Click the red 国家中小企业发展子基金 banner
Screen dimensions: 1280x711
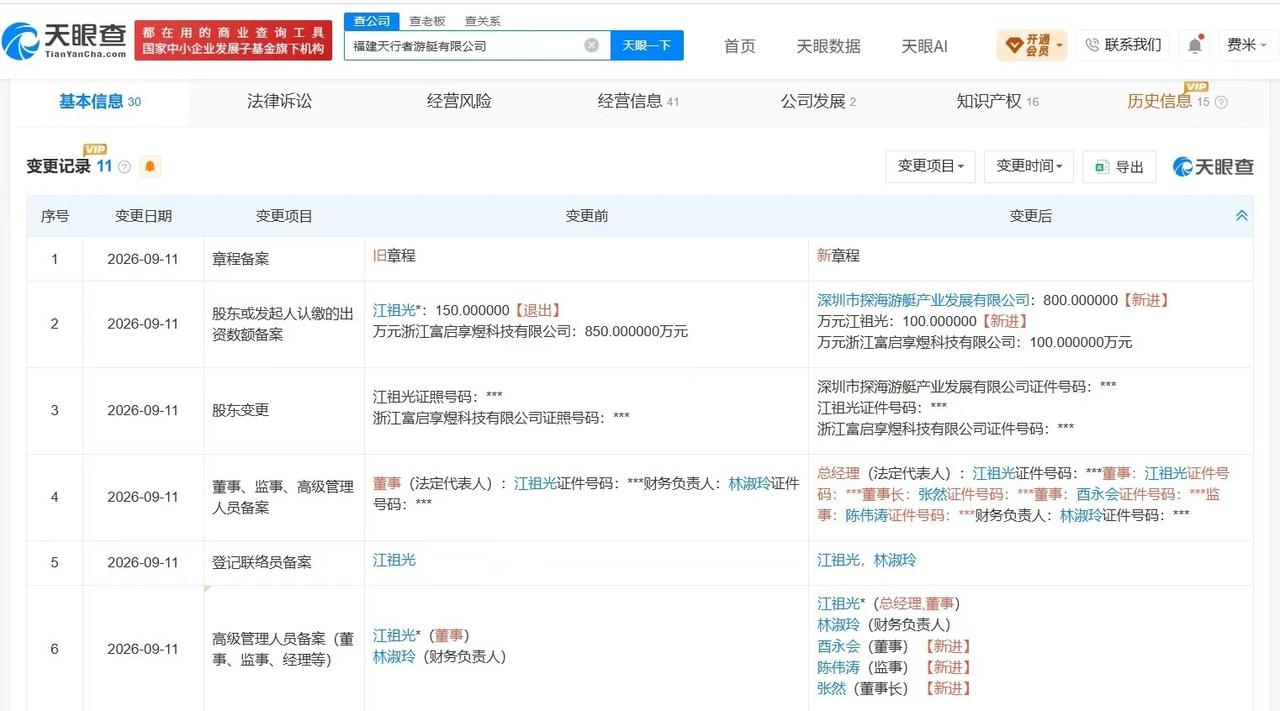pyautogui.click(x=233, y=40)
